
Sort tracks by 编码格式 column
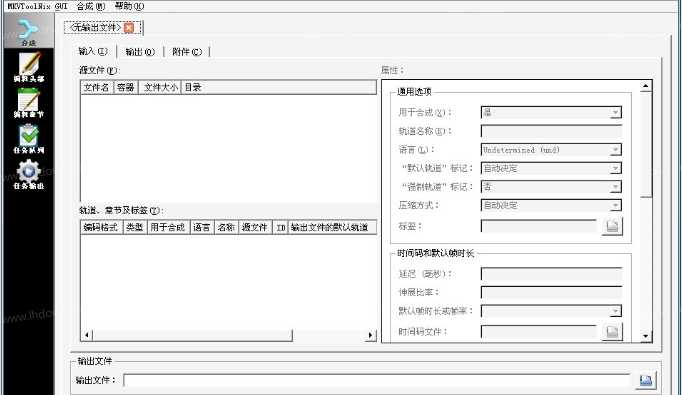point(102,227)
